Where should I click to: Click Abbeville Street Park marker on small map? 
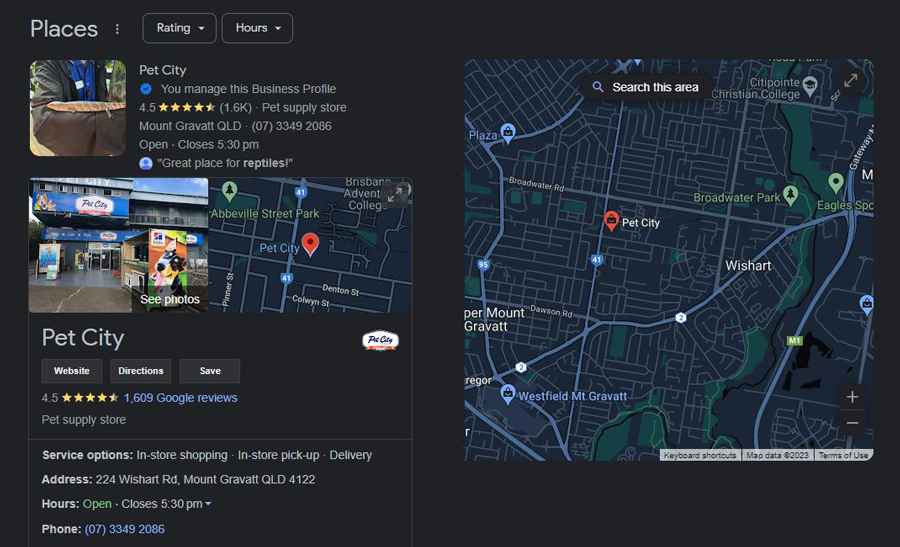coord(230,190)
